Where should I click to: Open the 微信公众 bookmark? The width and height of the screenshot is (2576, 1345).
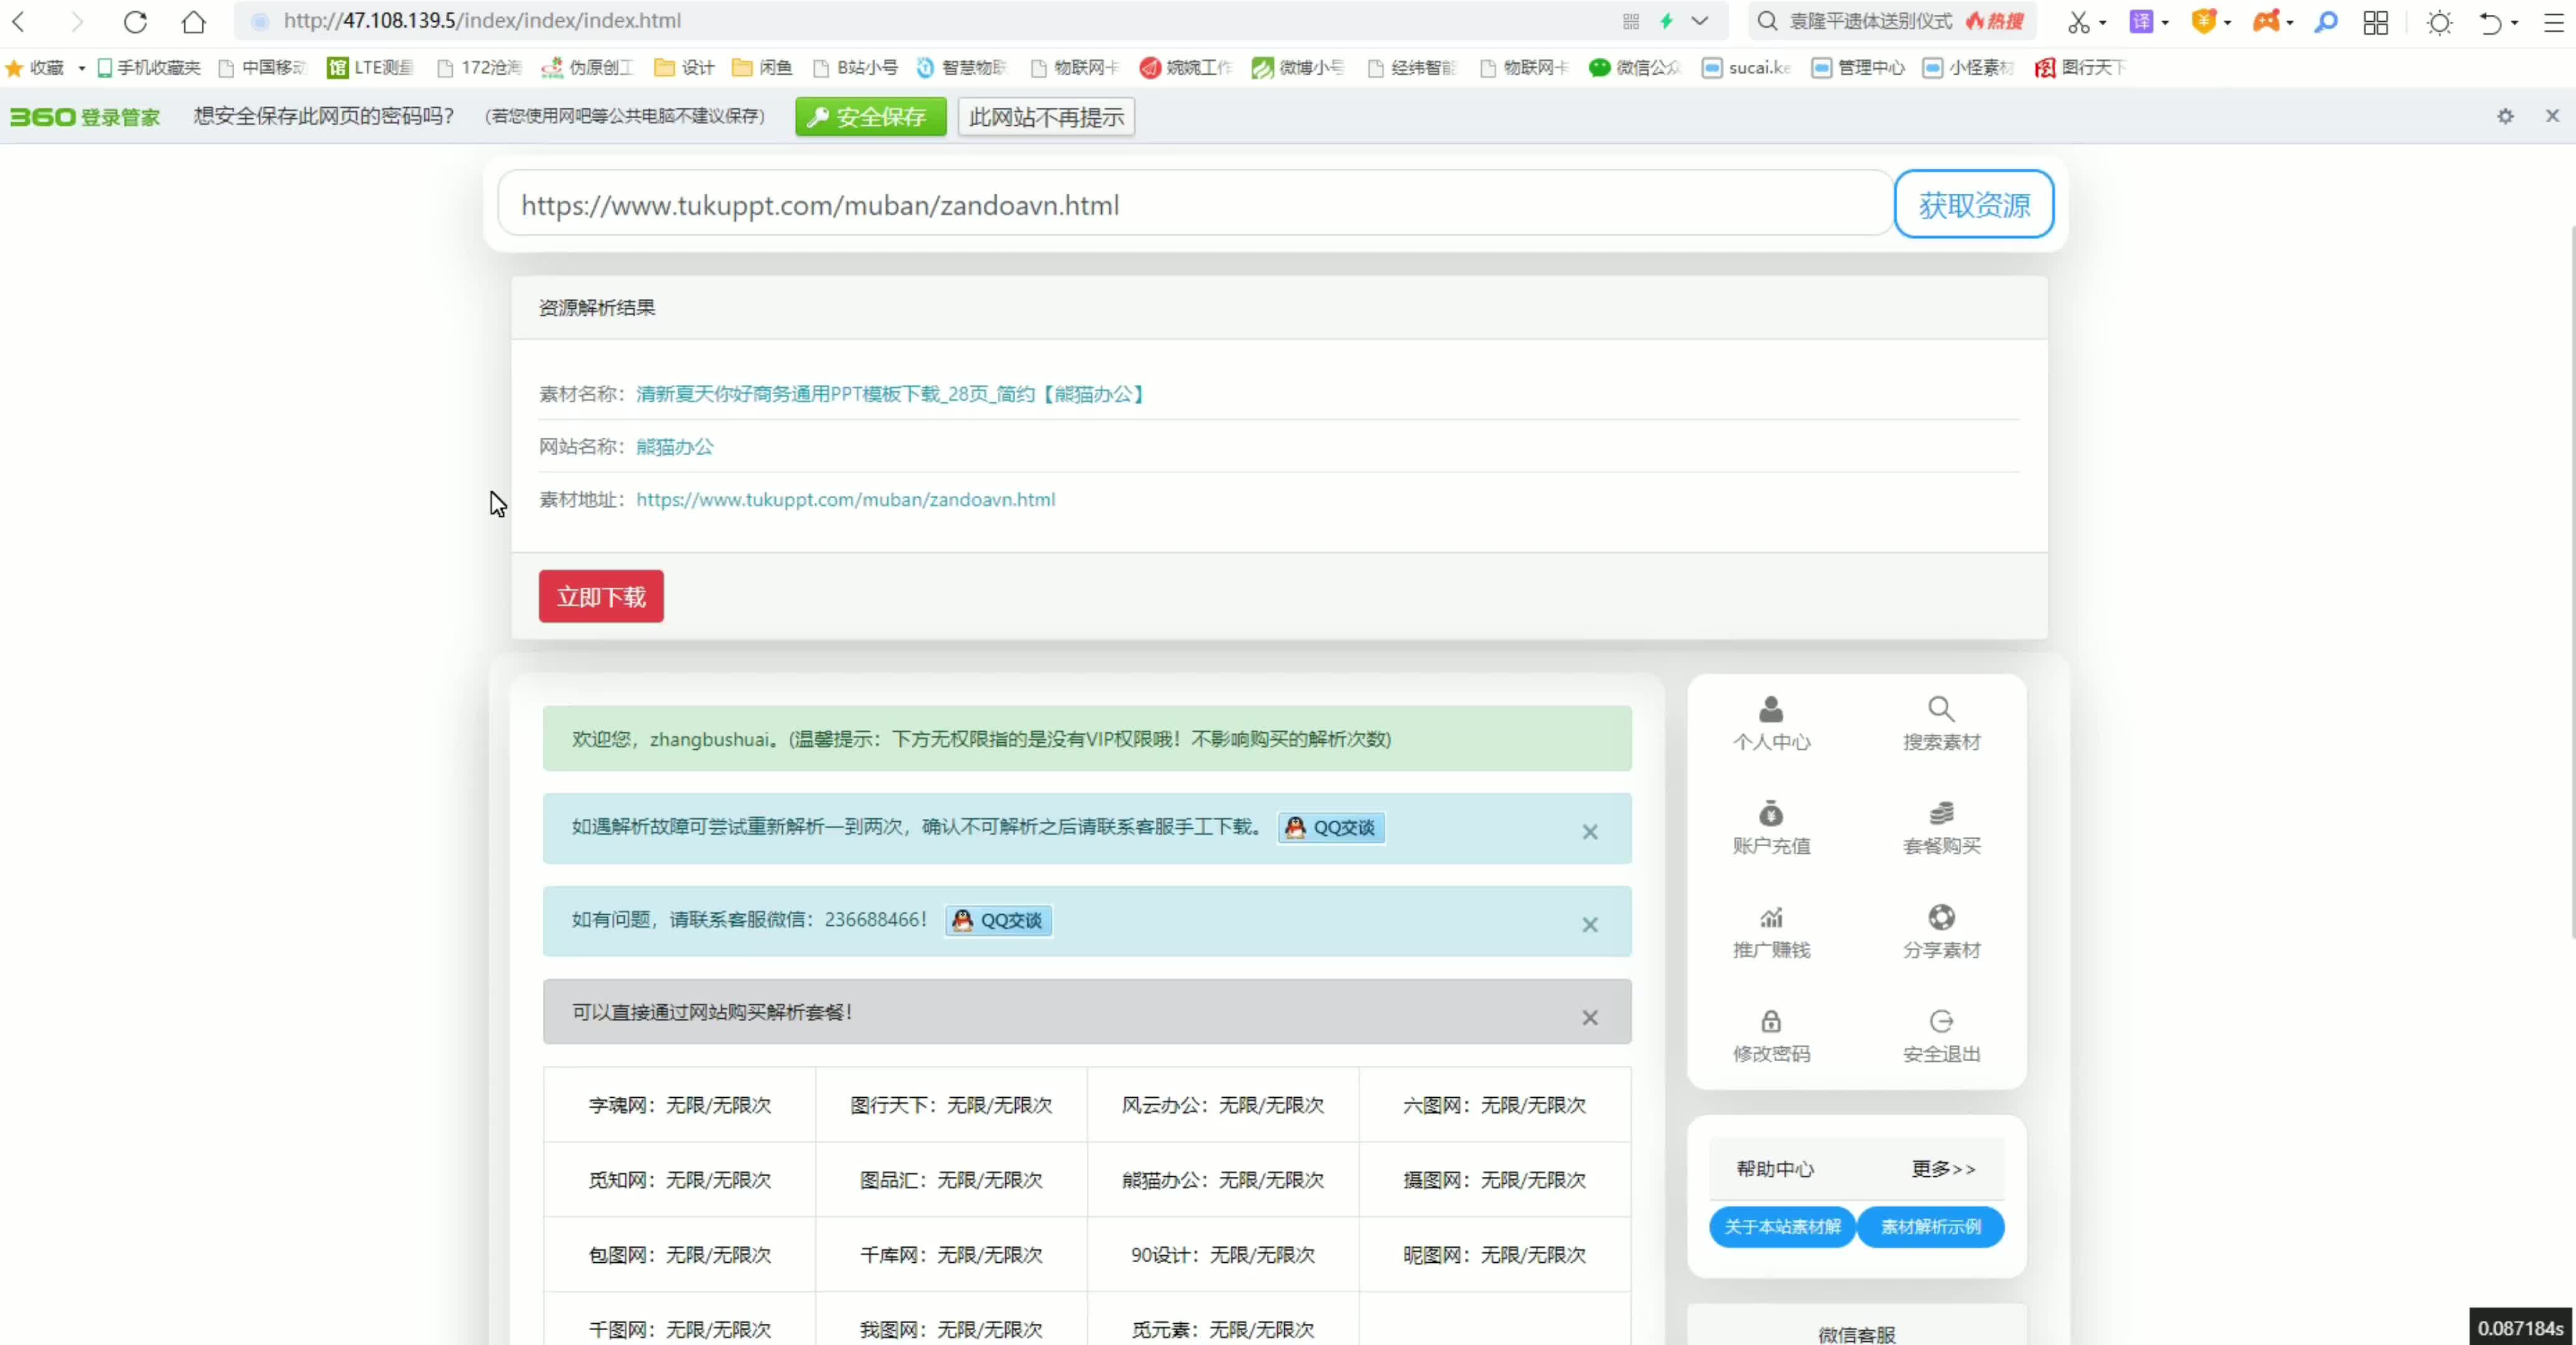(1635, 67)
